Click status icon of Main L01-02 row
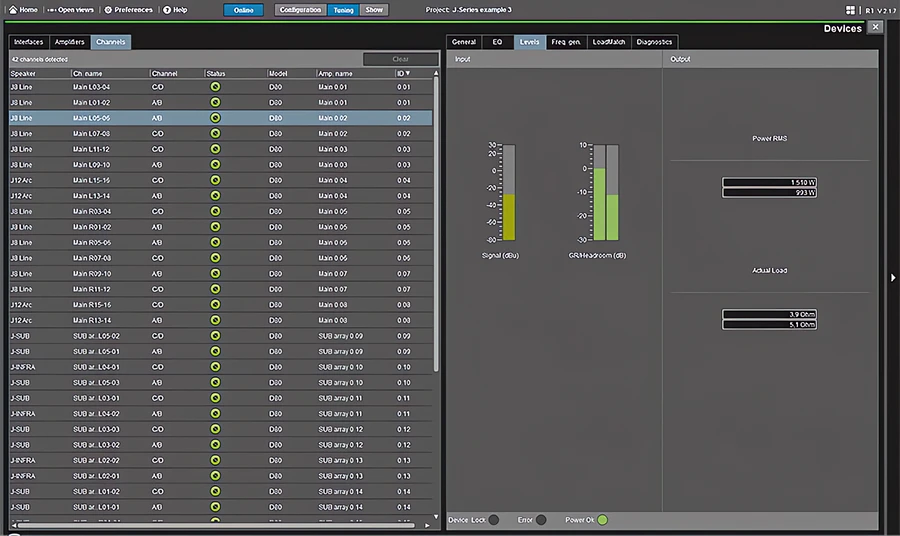900x536 pixels. click(x=215, y=102)
